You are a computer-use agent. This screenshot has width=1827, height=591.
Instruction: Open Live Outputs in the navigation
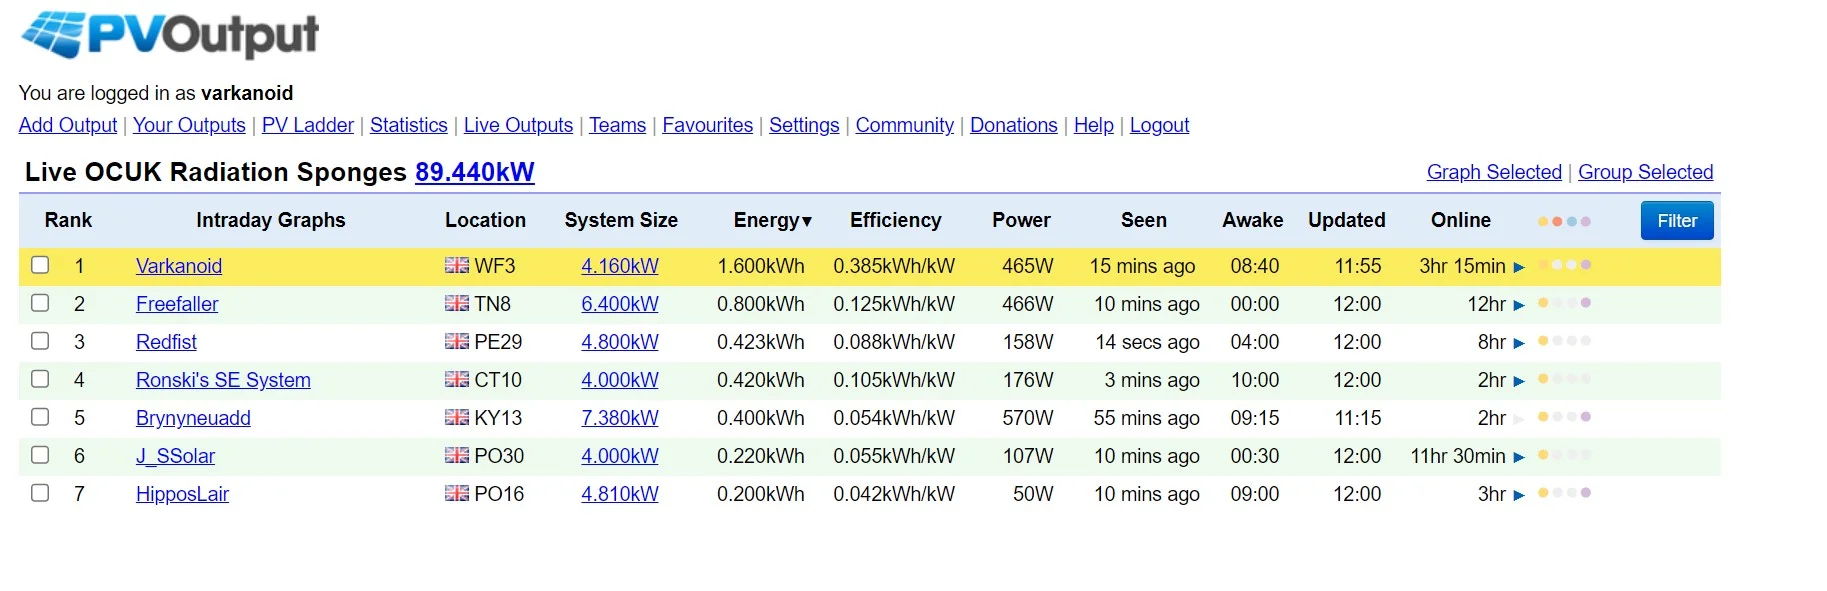pyautogui.click(x=518, y=125)
